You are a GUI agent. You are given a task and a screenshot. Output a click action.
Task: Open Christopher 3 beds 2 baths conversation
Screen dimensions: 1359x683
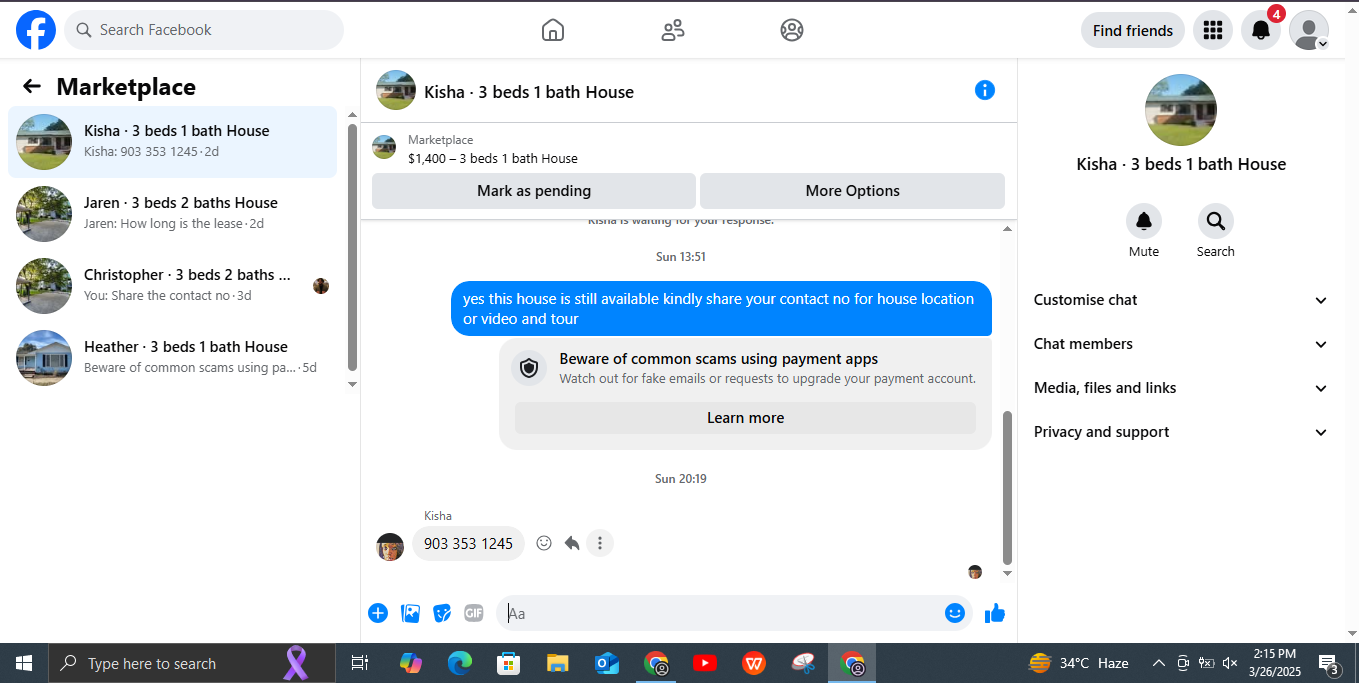click(173, 286)
